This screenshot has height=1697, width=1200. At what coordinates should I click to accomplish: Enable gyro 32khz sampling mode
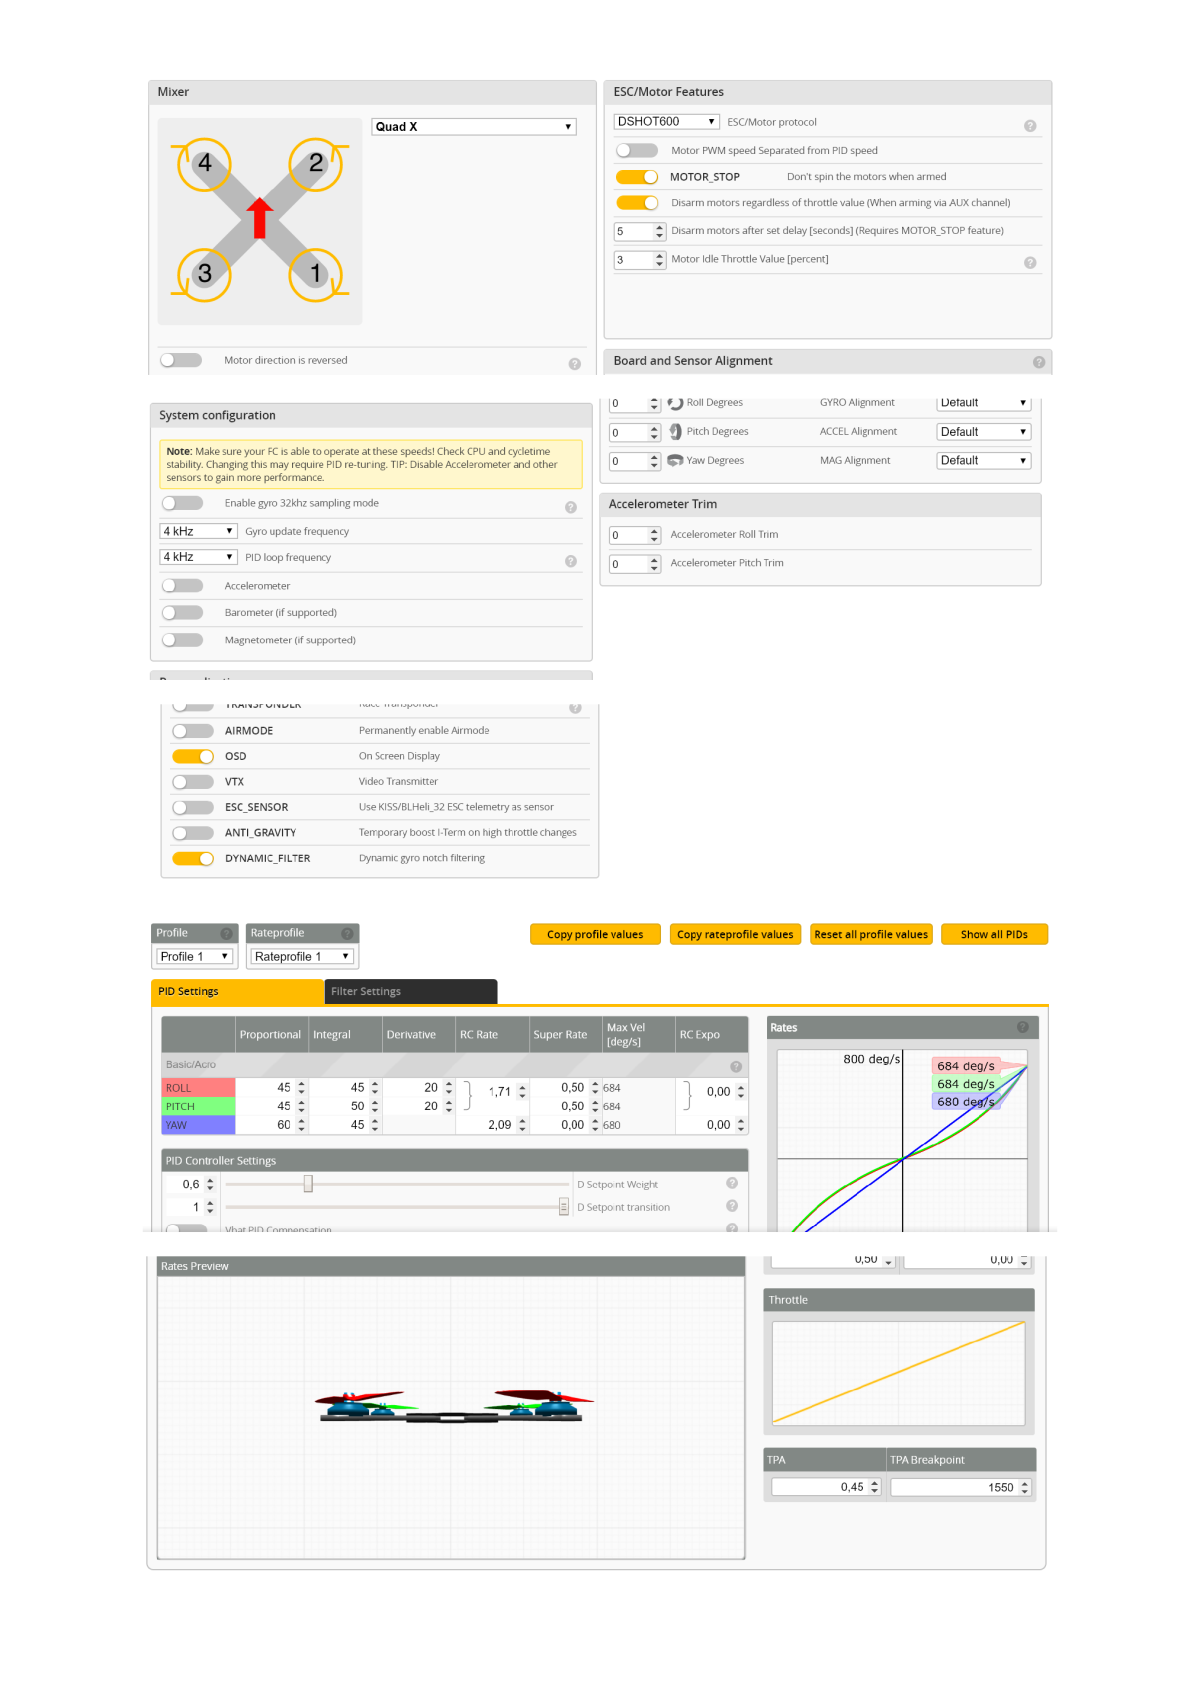click(x=182, y=503)
